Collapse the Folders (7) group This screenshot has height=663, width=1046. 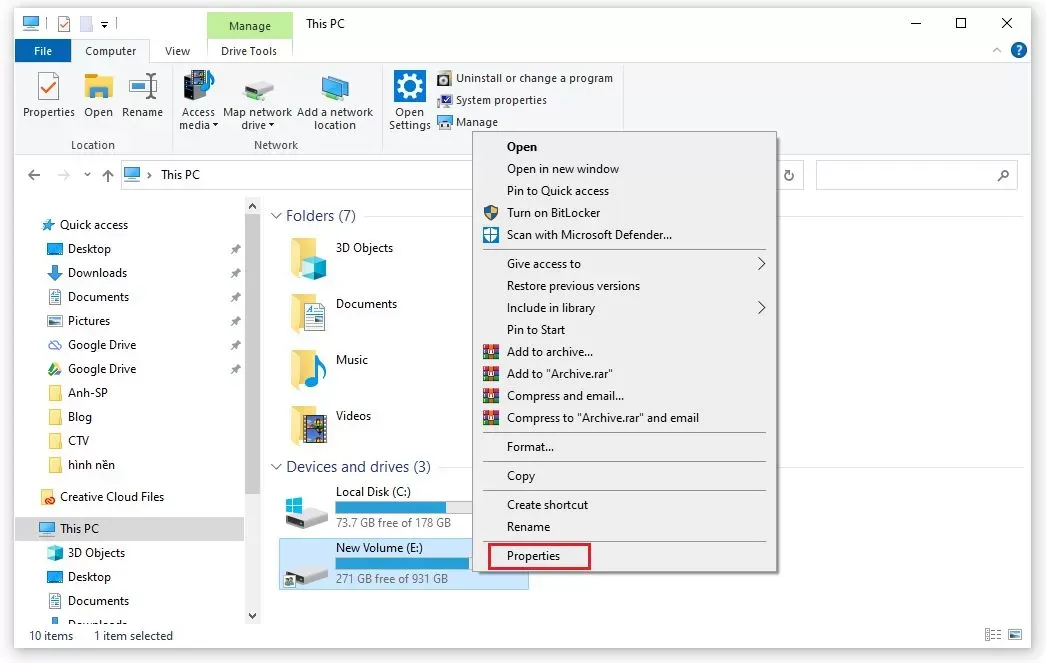point(277,216)
